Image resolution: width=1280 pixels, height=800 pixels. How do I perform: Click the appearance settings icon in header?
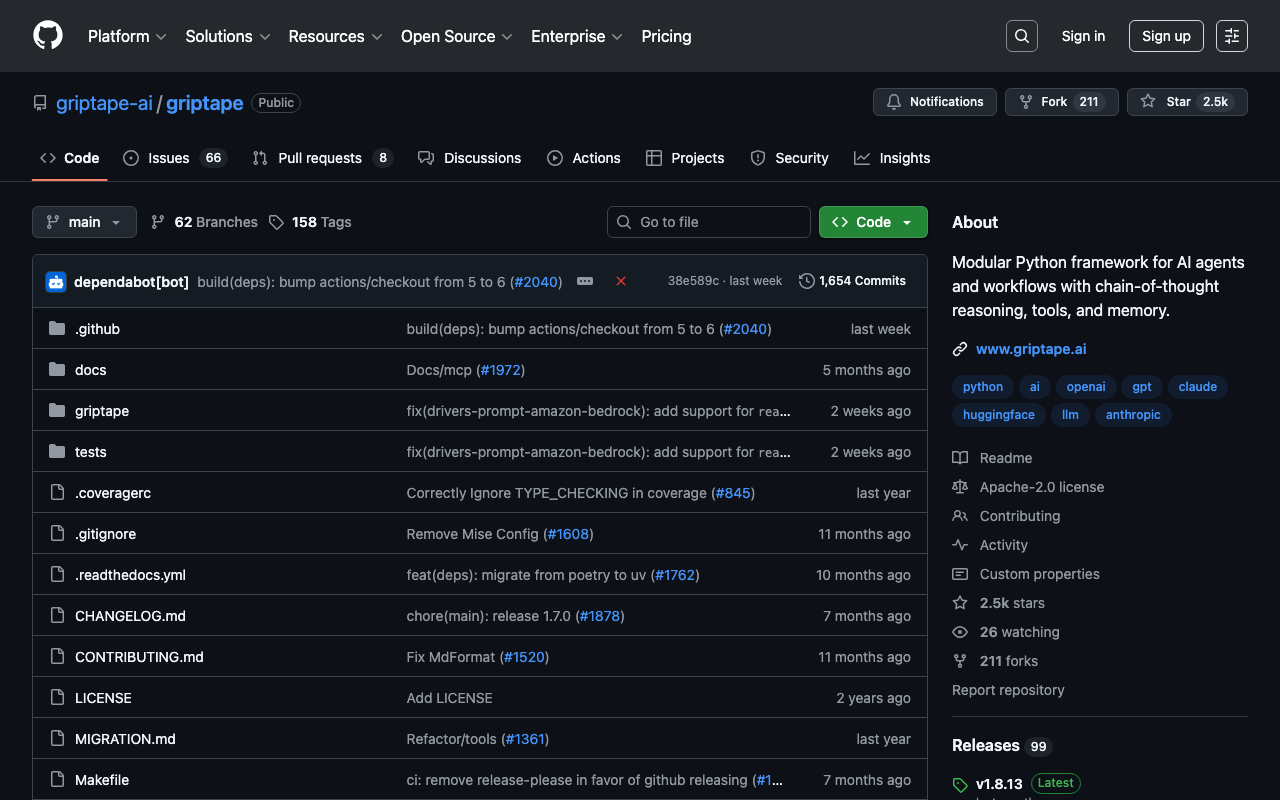coord(1231,36)
